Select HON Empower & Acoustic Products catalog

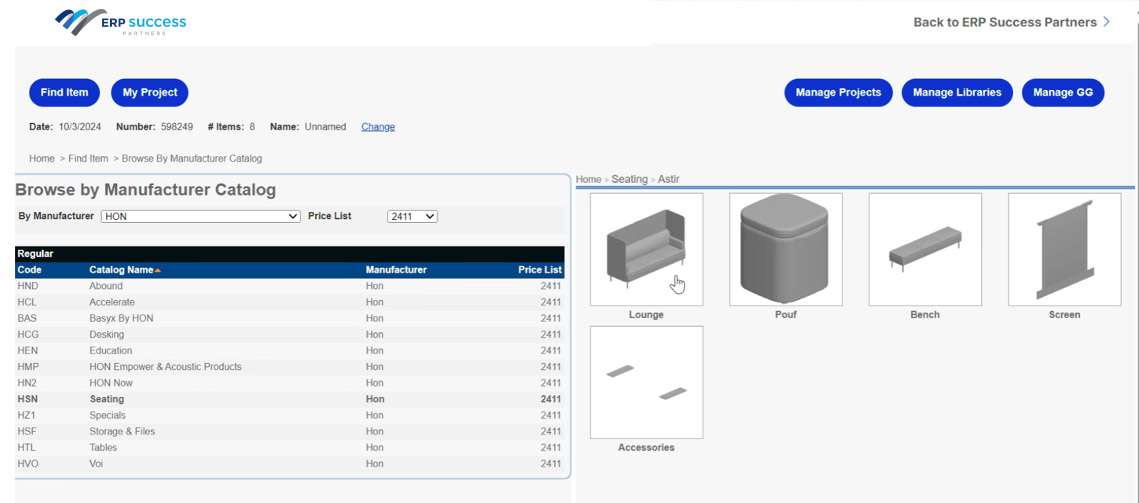(x=289, y=366)
